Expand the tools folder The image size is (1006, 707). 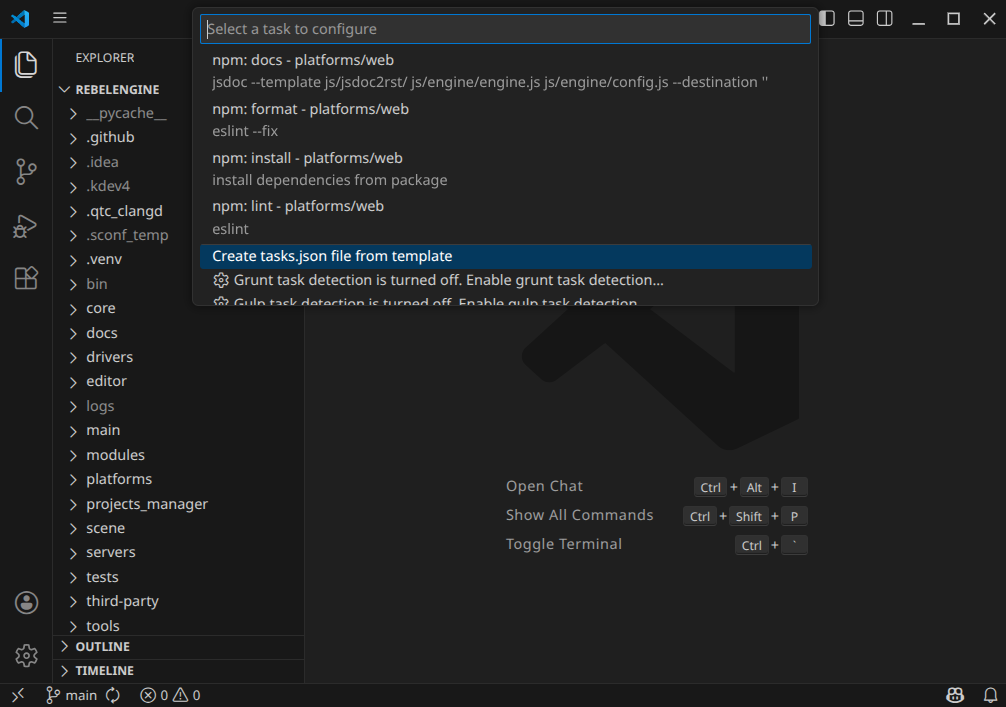[x=178, y=625]
